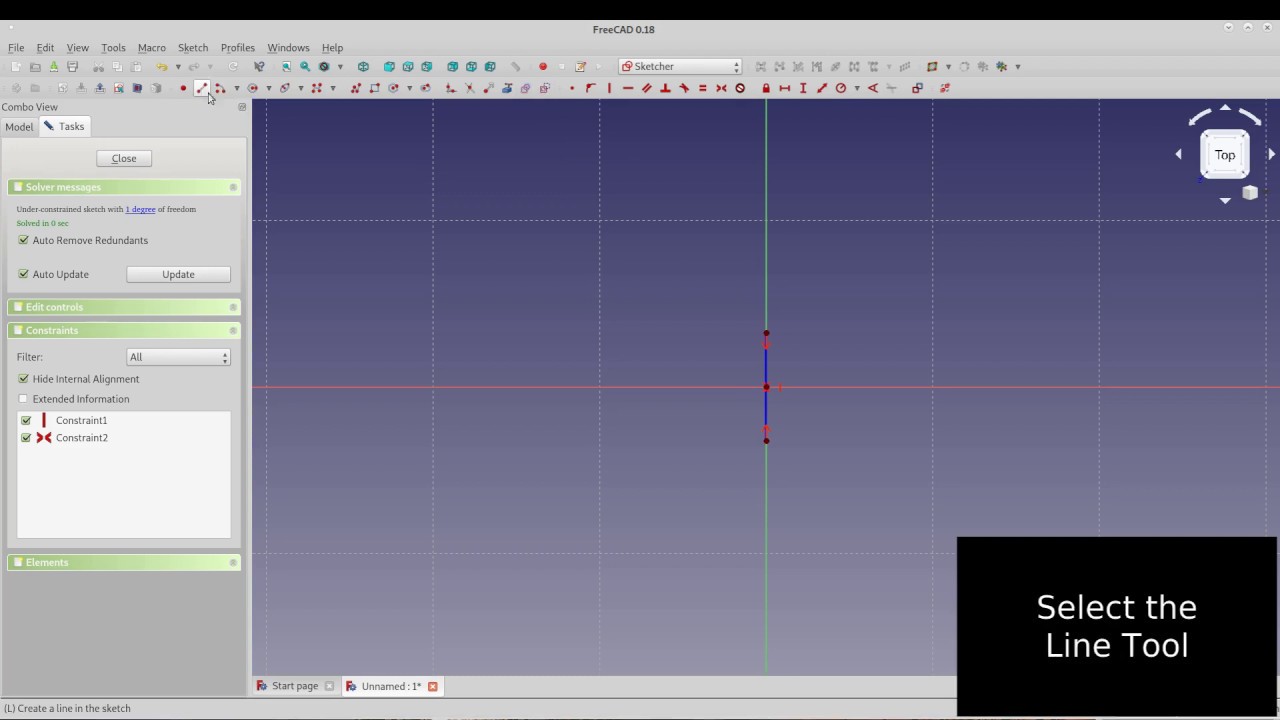Expand the Edit controls panel
This screenshot has width=1280, height=720.
tap(233, 307)
